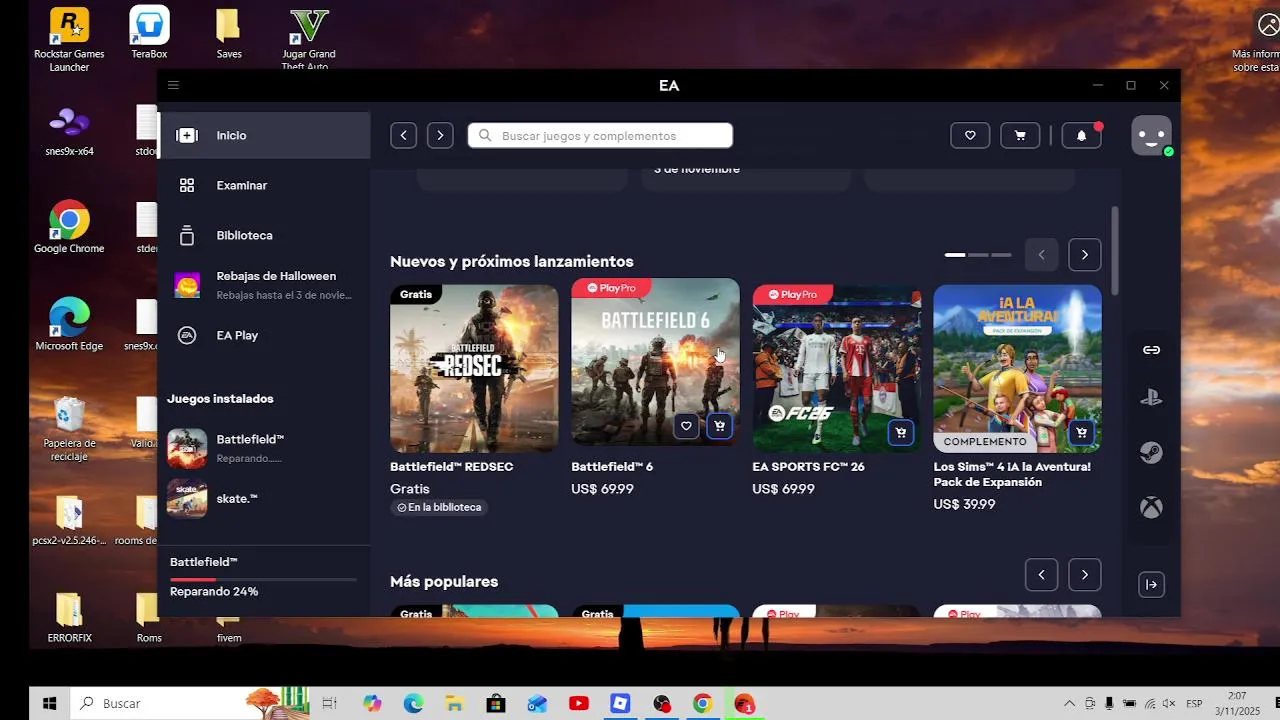The width and height of the screenshot is (1280, 720).
Task: Click the EA app vertical scrollbar
Action: pos(1115,250)
